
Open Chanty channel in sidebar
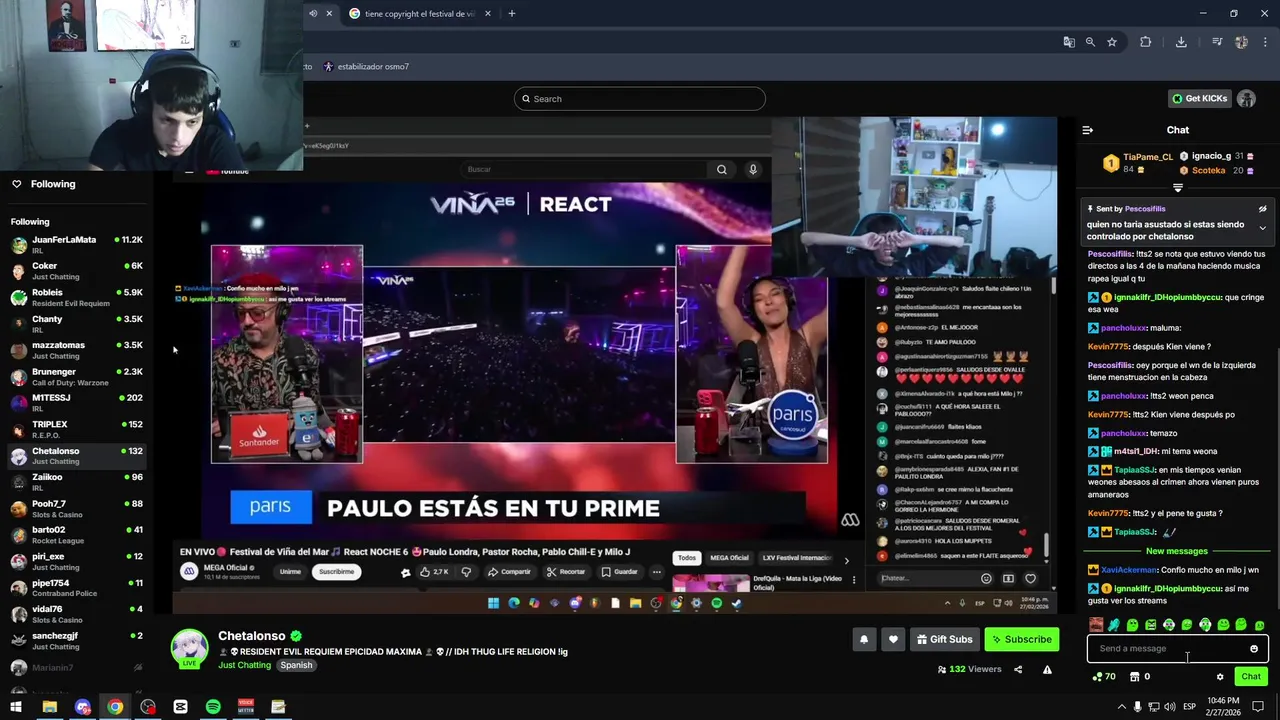77,324
